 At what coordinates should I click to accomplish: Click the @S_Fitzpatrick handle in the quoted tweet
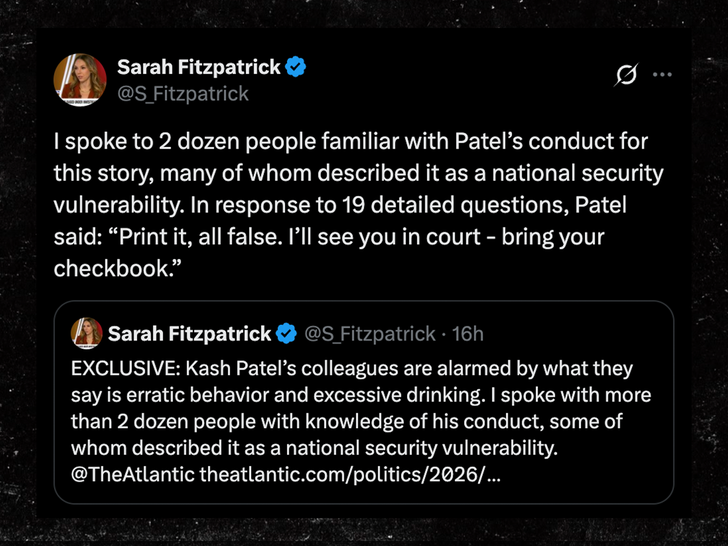[x=369, y=333]
